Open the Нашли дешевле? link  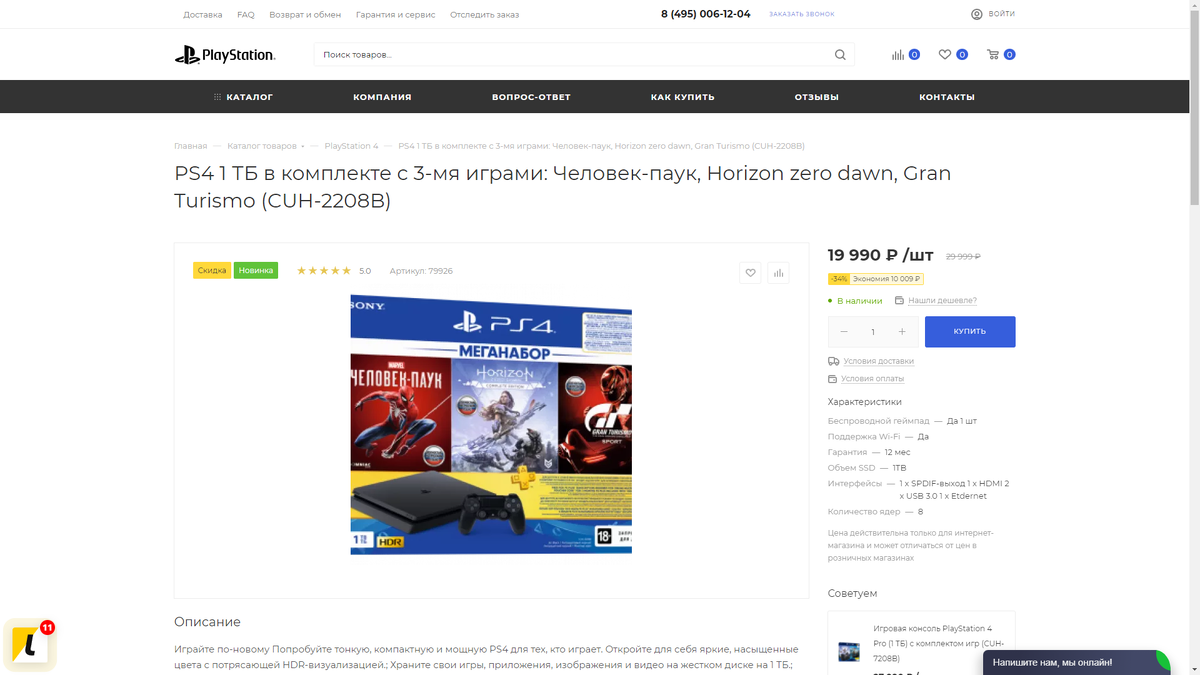(942, 300)
